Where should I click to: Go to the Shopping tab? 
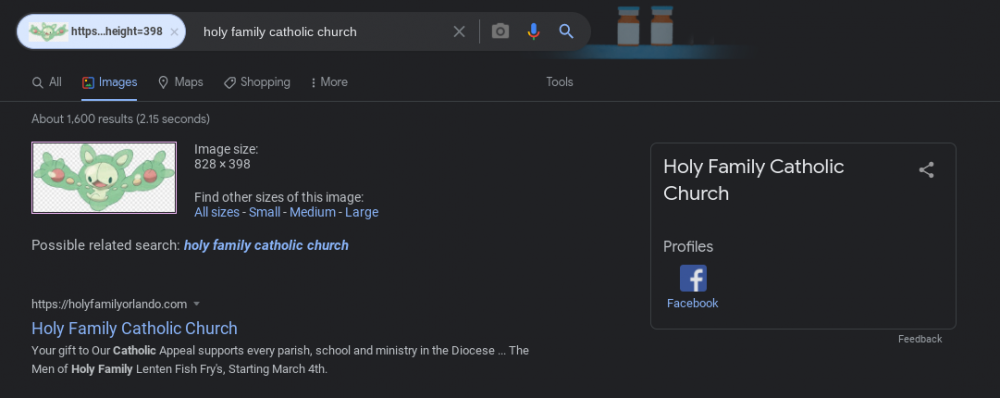(x=257, y=82)
